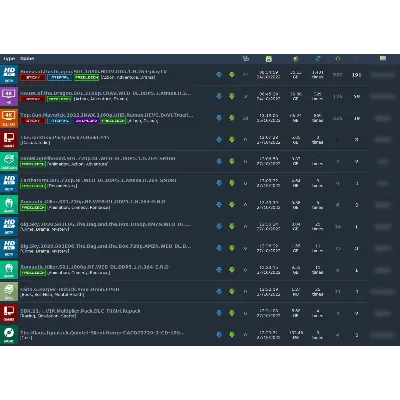This screenshot has height=400, width=400.
Task: Click the comments column header icon
Action: click(246, 59)
